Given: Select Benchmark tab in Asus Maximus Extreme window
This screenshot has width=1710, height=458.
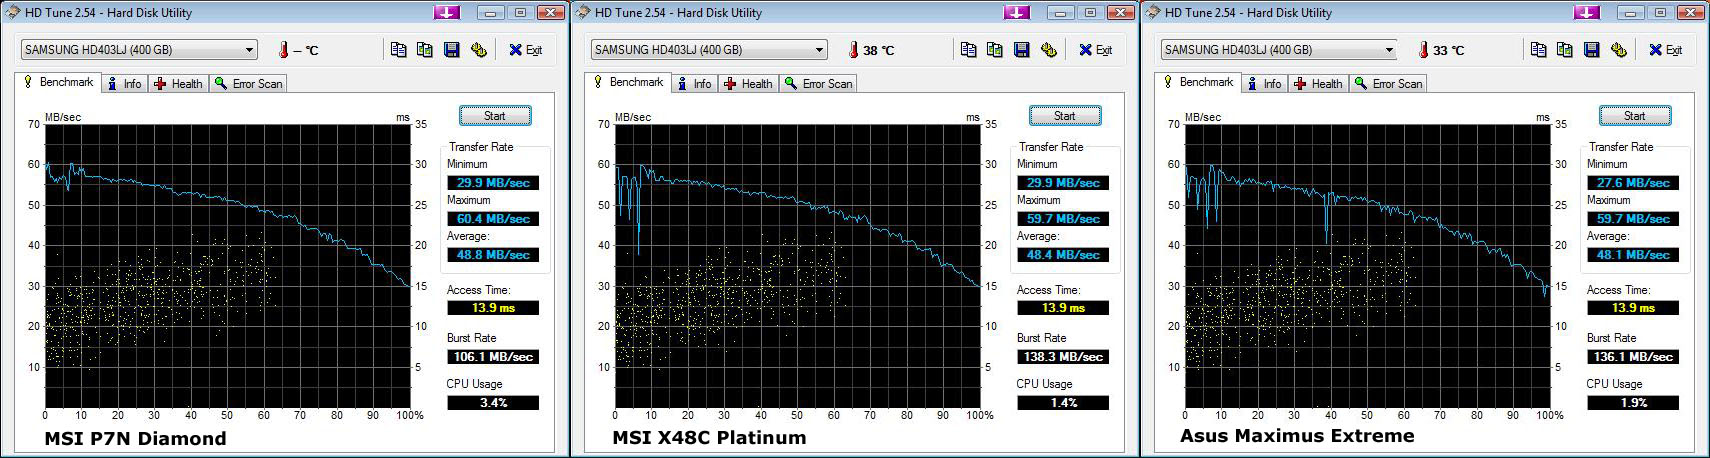Looking at the screenshot, I should 1197,82.
